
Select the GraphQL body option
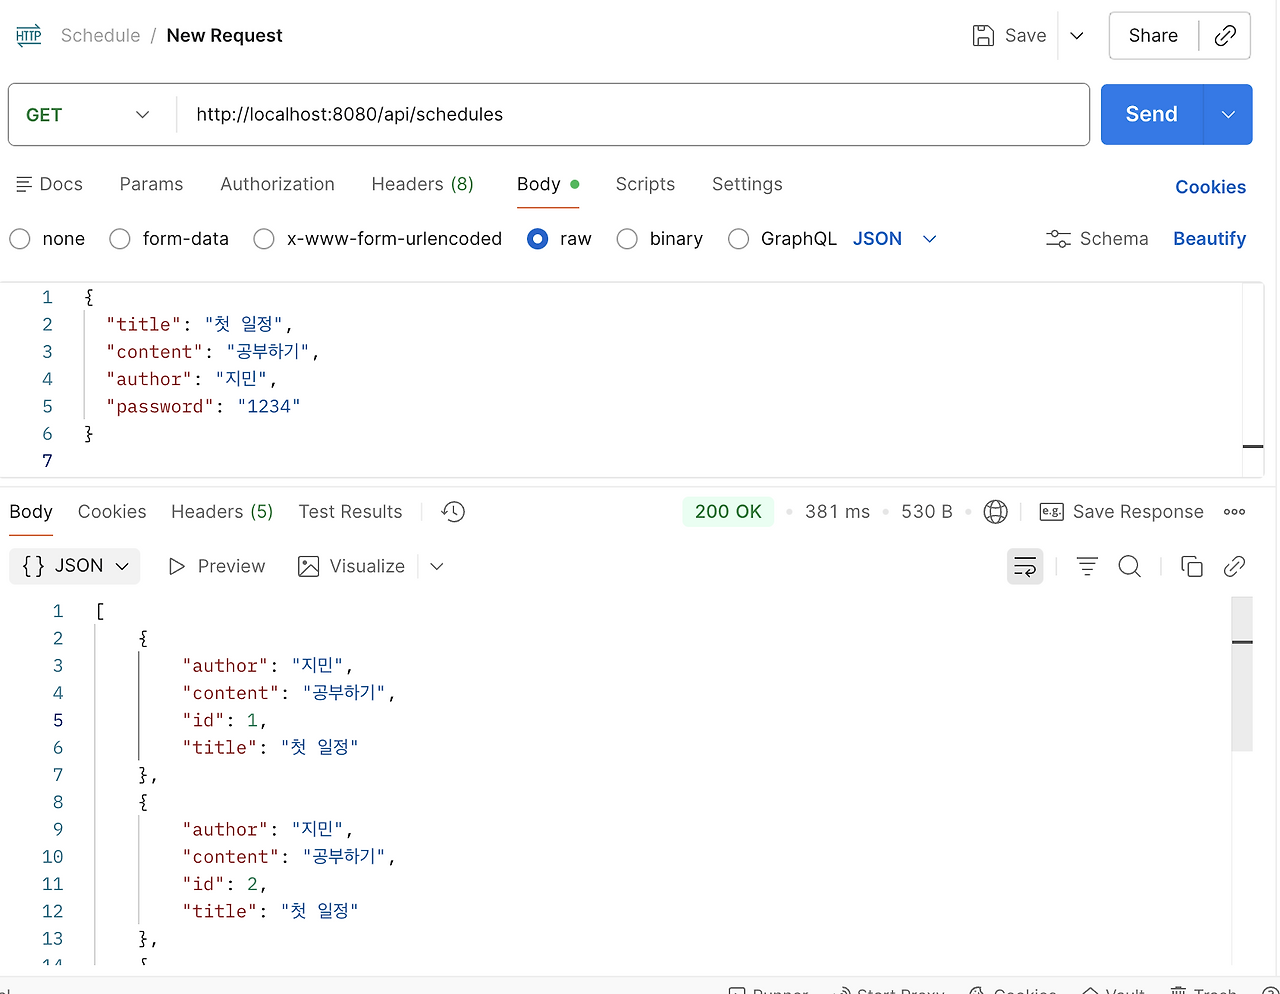(x=738, y=239)
